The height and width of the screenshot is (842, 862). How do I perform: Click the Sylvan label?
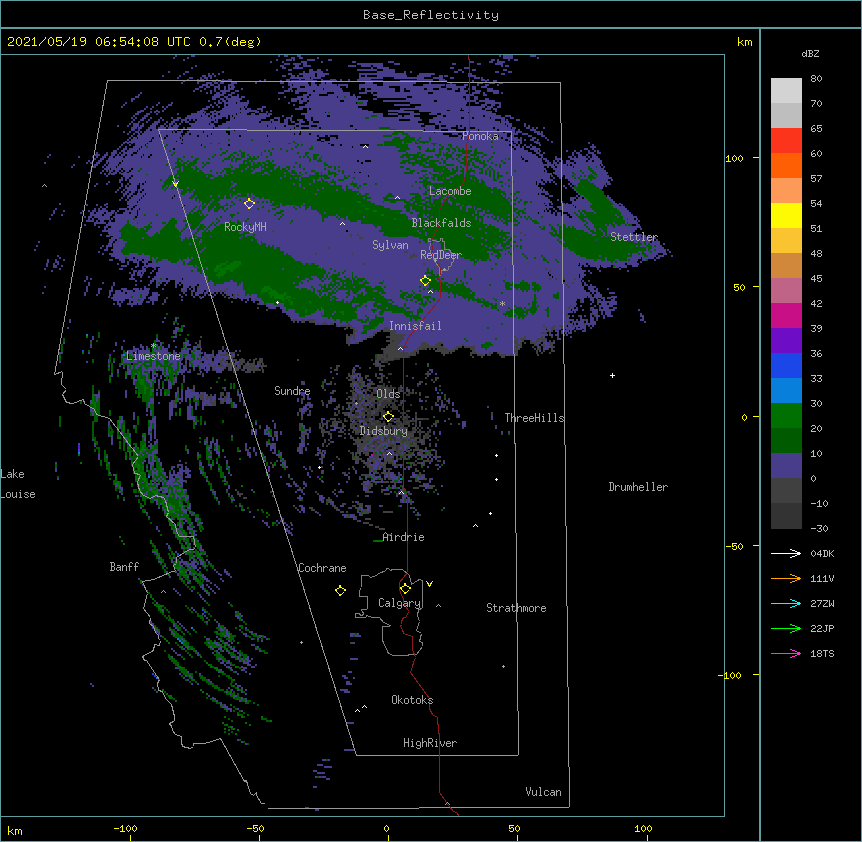[390, 245]
